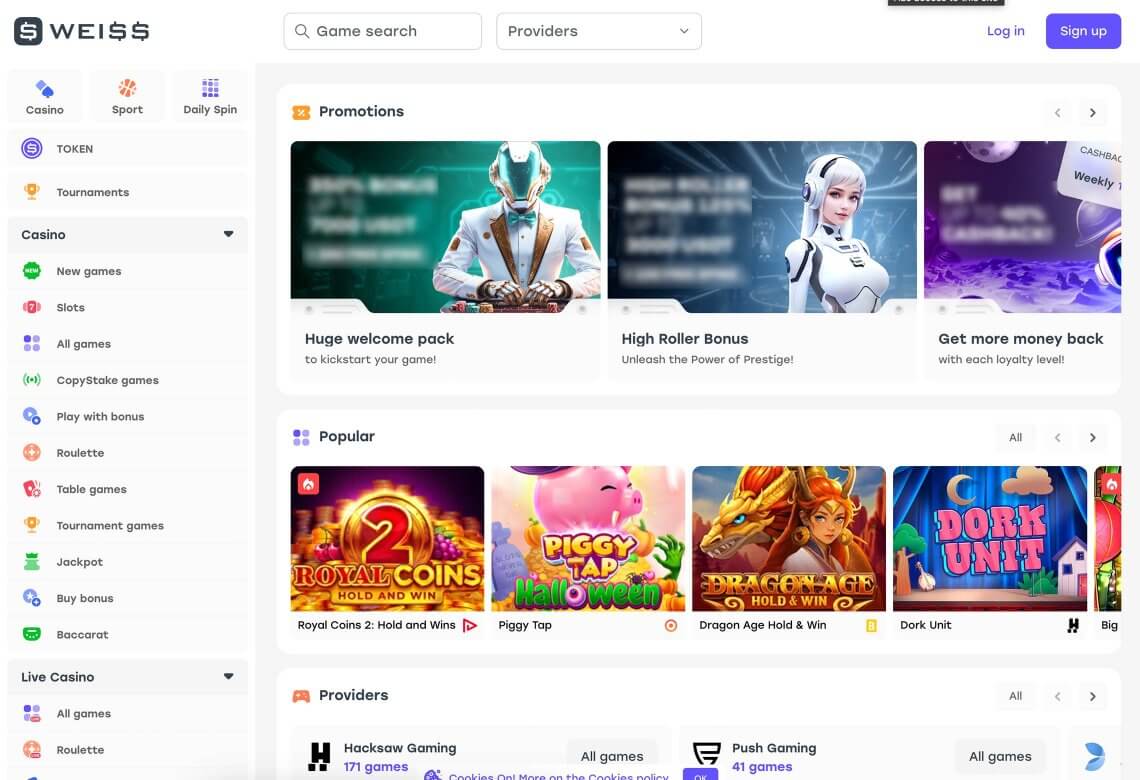Image resolution: width=1140 pixels, height=780 pixels.
Task: Collapse the Casino section in the sidebar
Action: pyautogui.click(x=228, y=234)
